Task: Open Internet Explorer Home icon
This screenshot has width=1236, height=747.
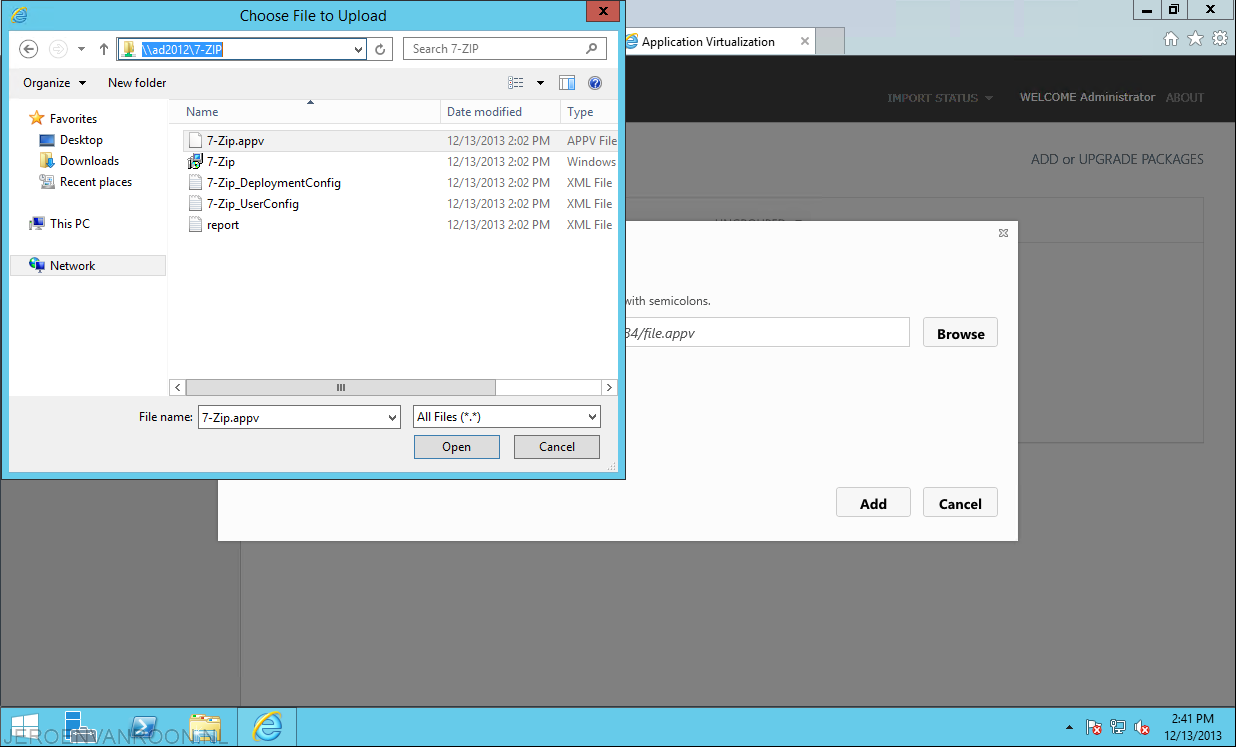Action: (x=1172, y=39)
